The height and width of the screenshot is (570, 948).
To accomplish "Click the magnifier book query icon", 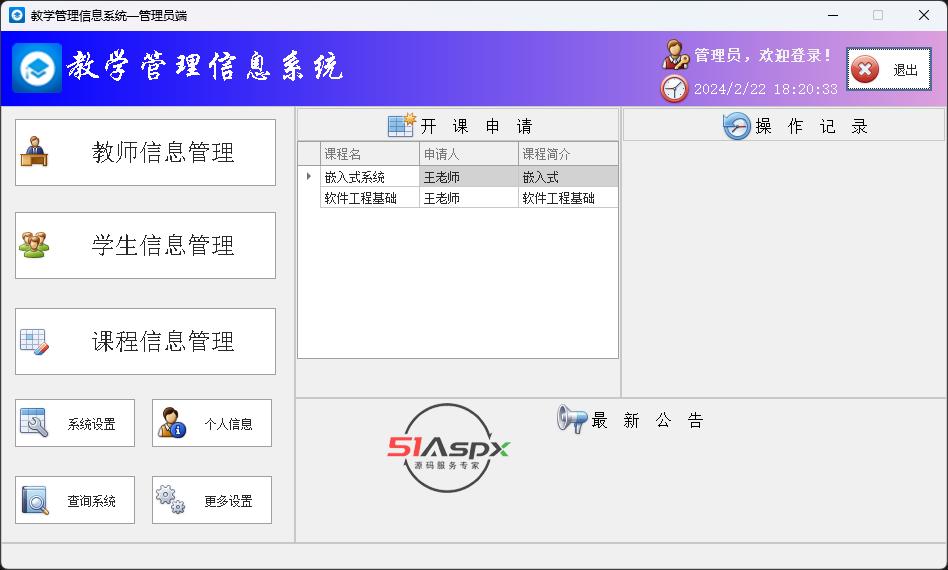I will [35, 500].
